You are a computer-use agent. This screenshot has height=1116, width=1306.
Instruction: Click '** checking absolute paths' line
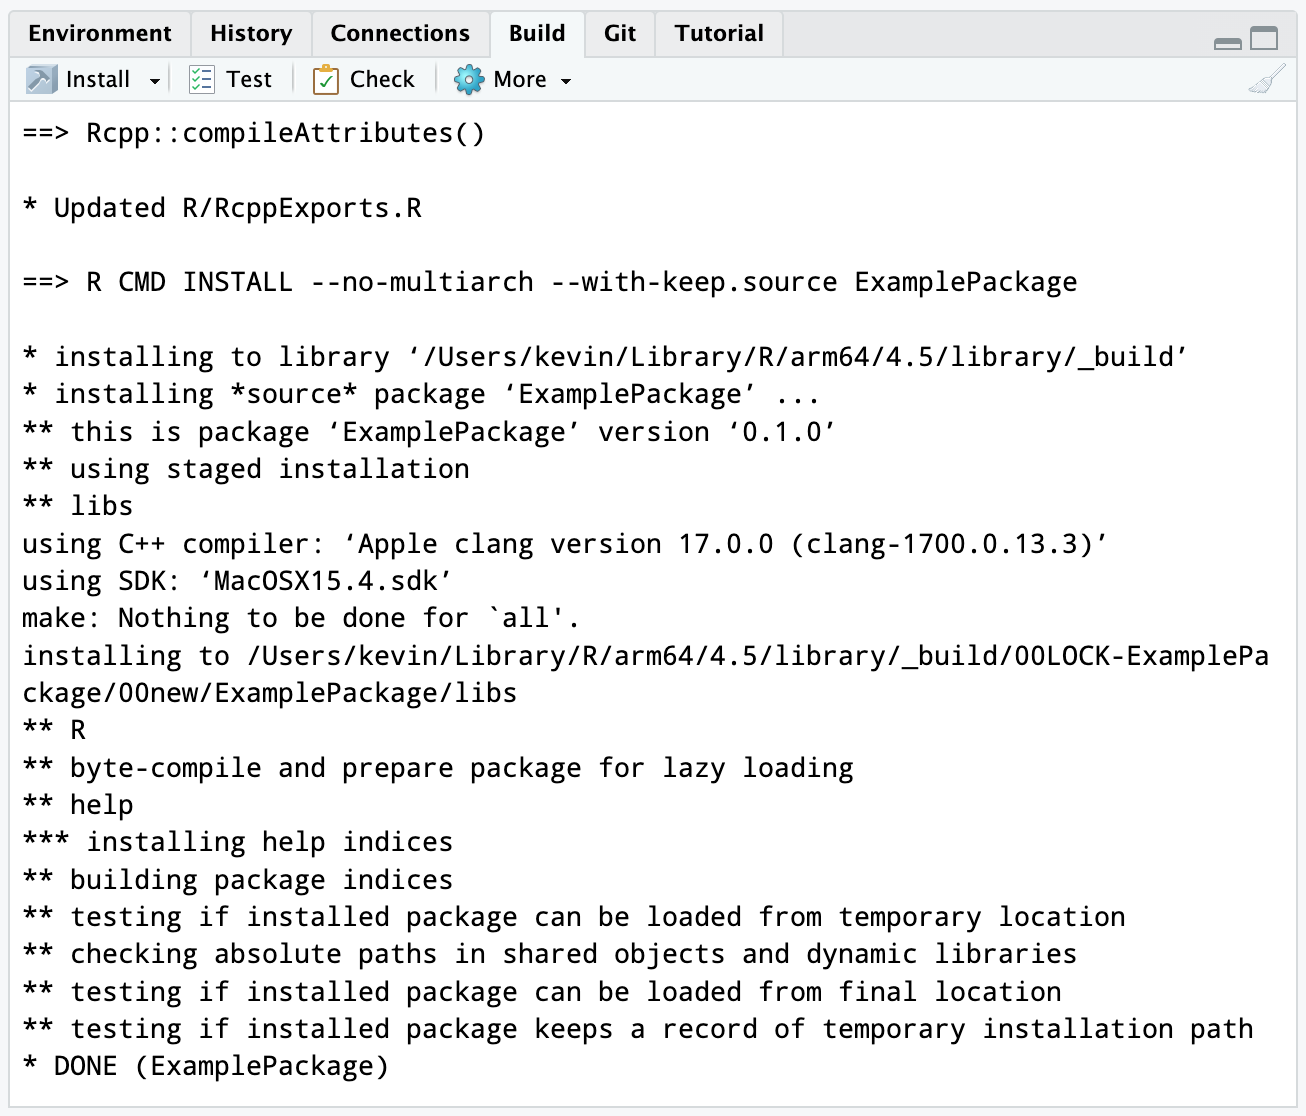coord(550,954)
